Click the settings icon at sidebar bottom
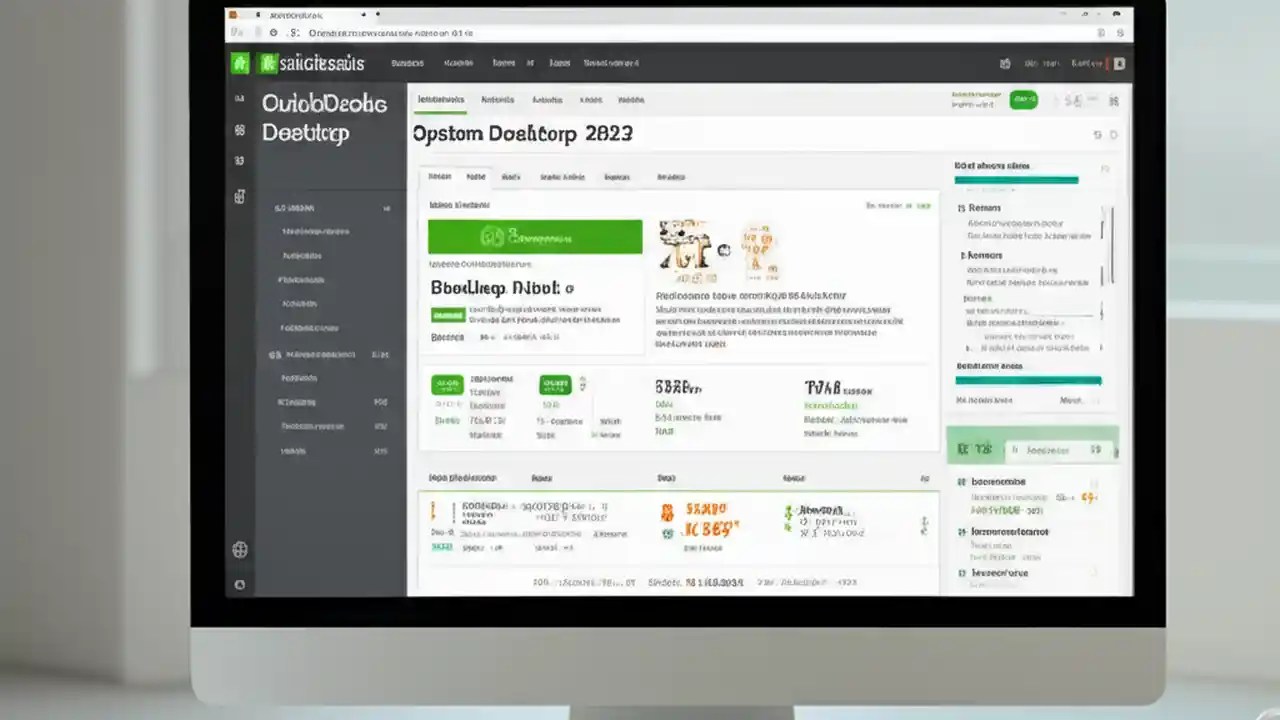The height and width of the screenshot is (720, 1280). (x=239, y=583)
